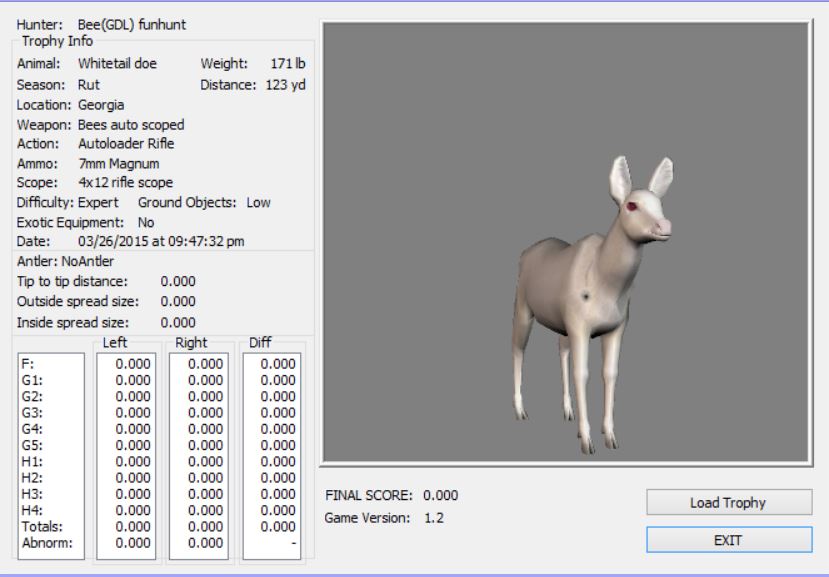The width and height of the screenshot is (829, 577).
Task: Select the 4x12 rifle scope text
Action: coord(126,182)
